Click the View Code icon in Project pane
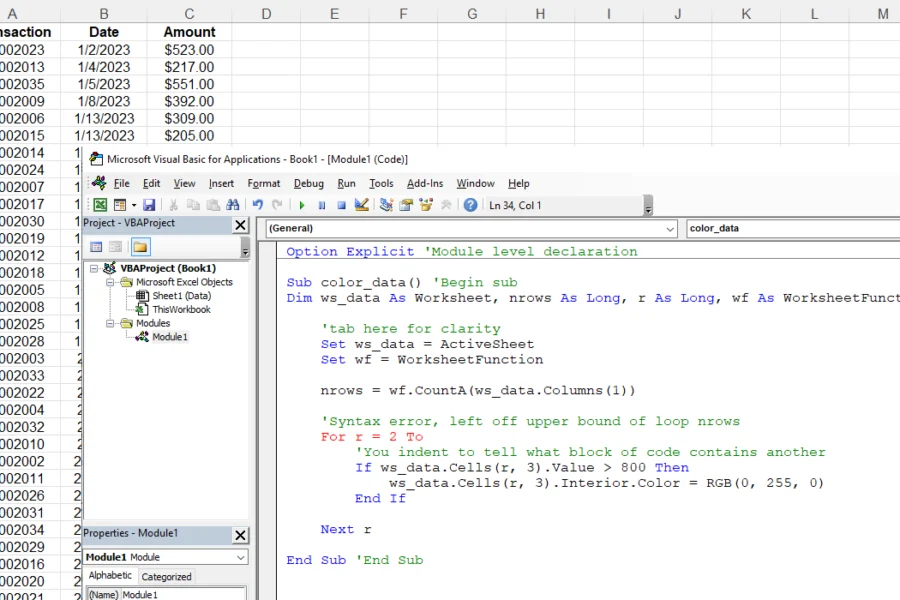This screenshot has height=600, width=900. coord(96,247)
